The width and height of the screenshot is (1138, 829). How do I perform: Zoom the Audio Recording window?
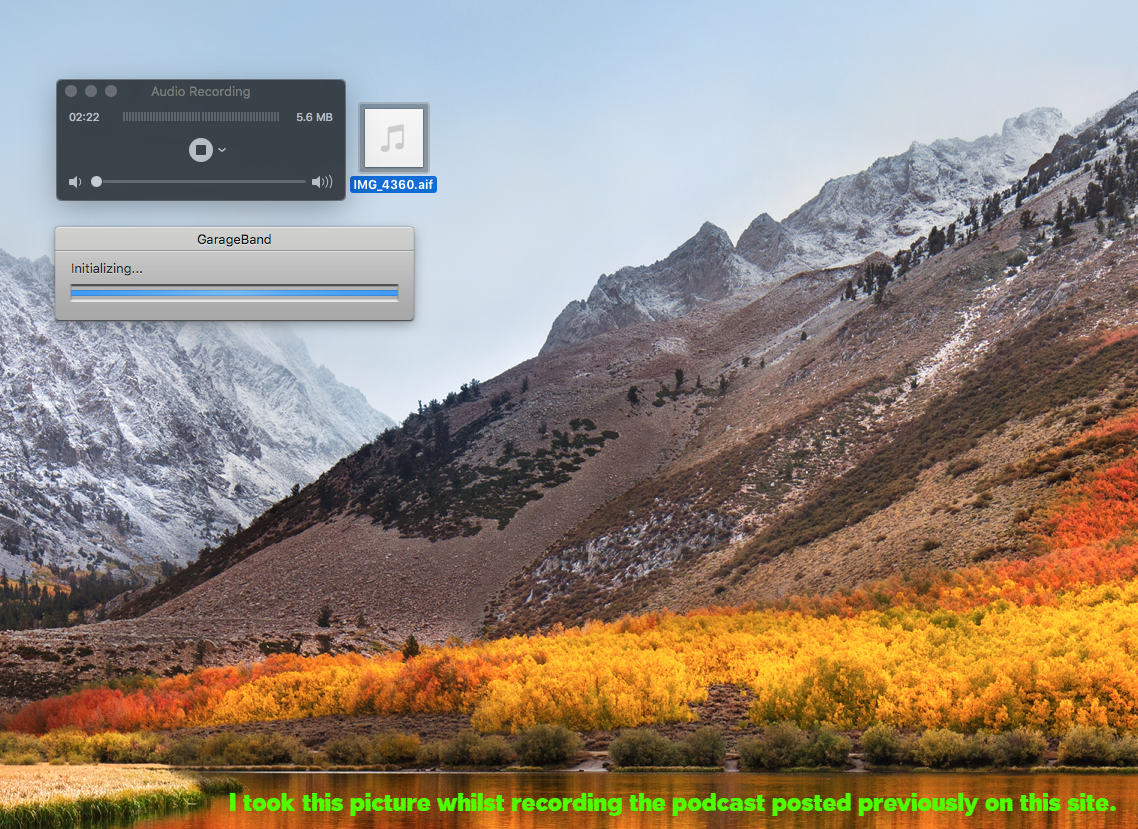click(x=111, y=91)
